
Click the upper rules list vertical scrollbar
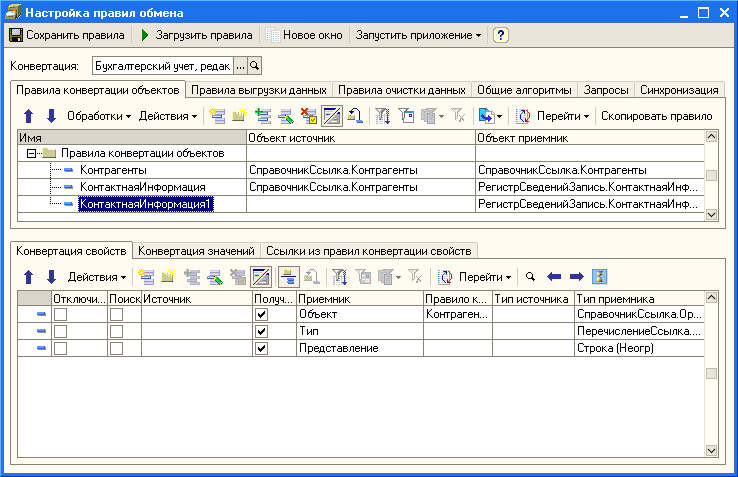tap(711, 175)
